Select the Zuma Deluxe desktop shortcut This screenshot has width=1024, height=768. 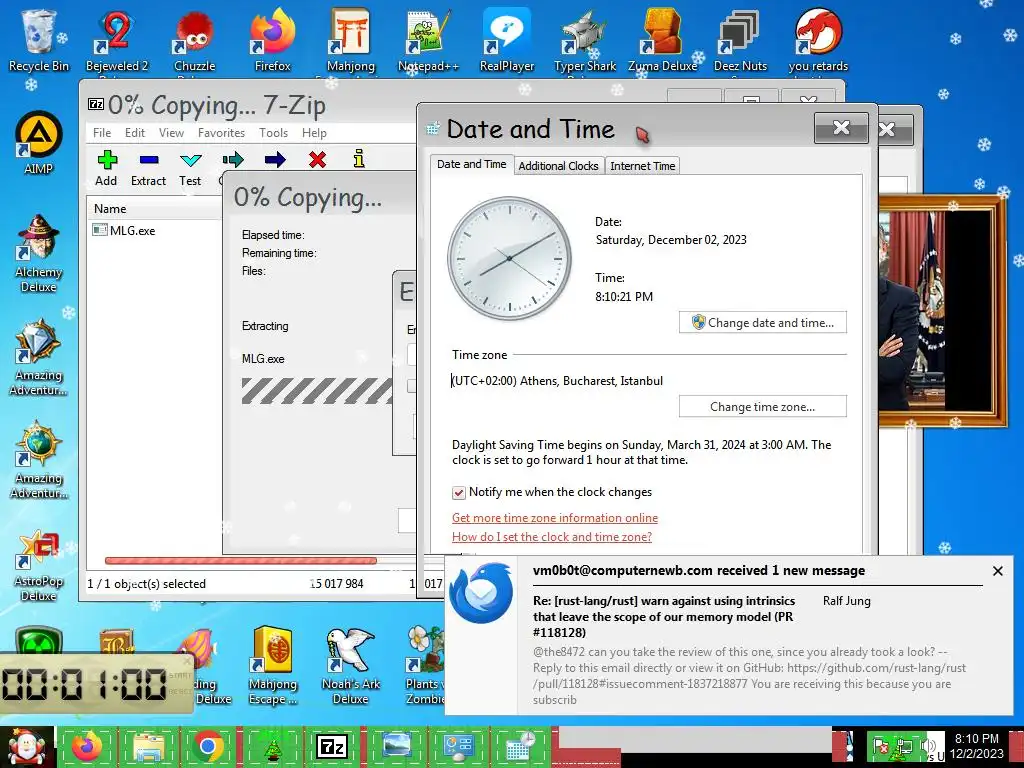pos(662,40)
